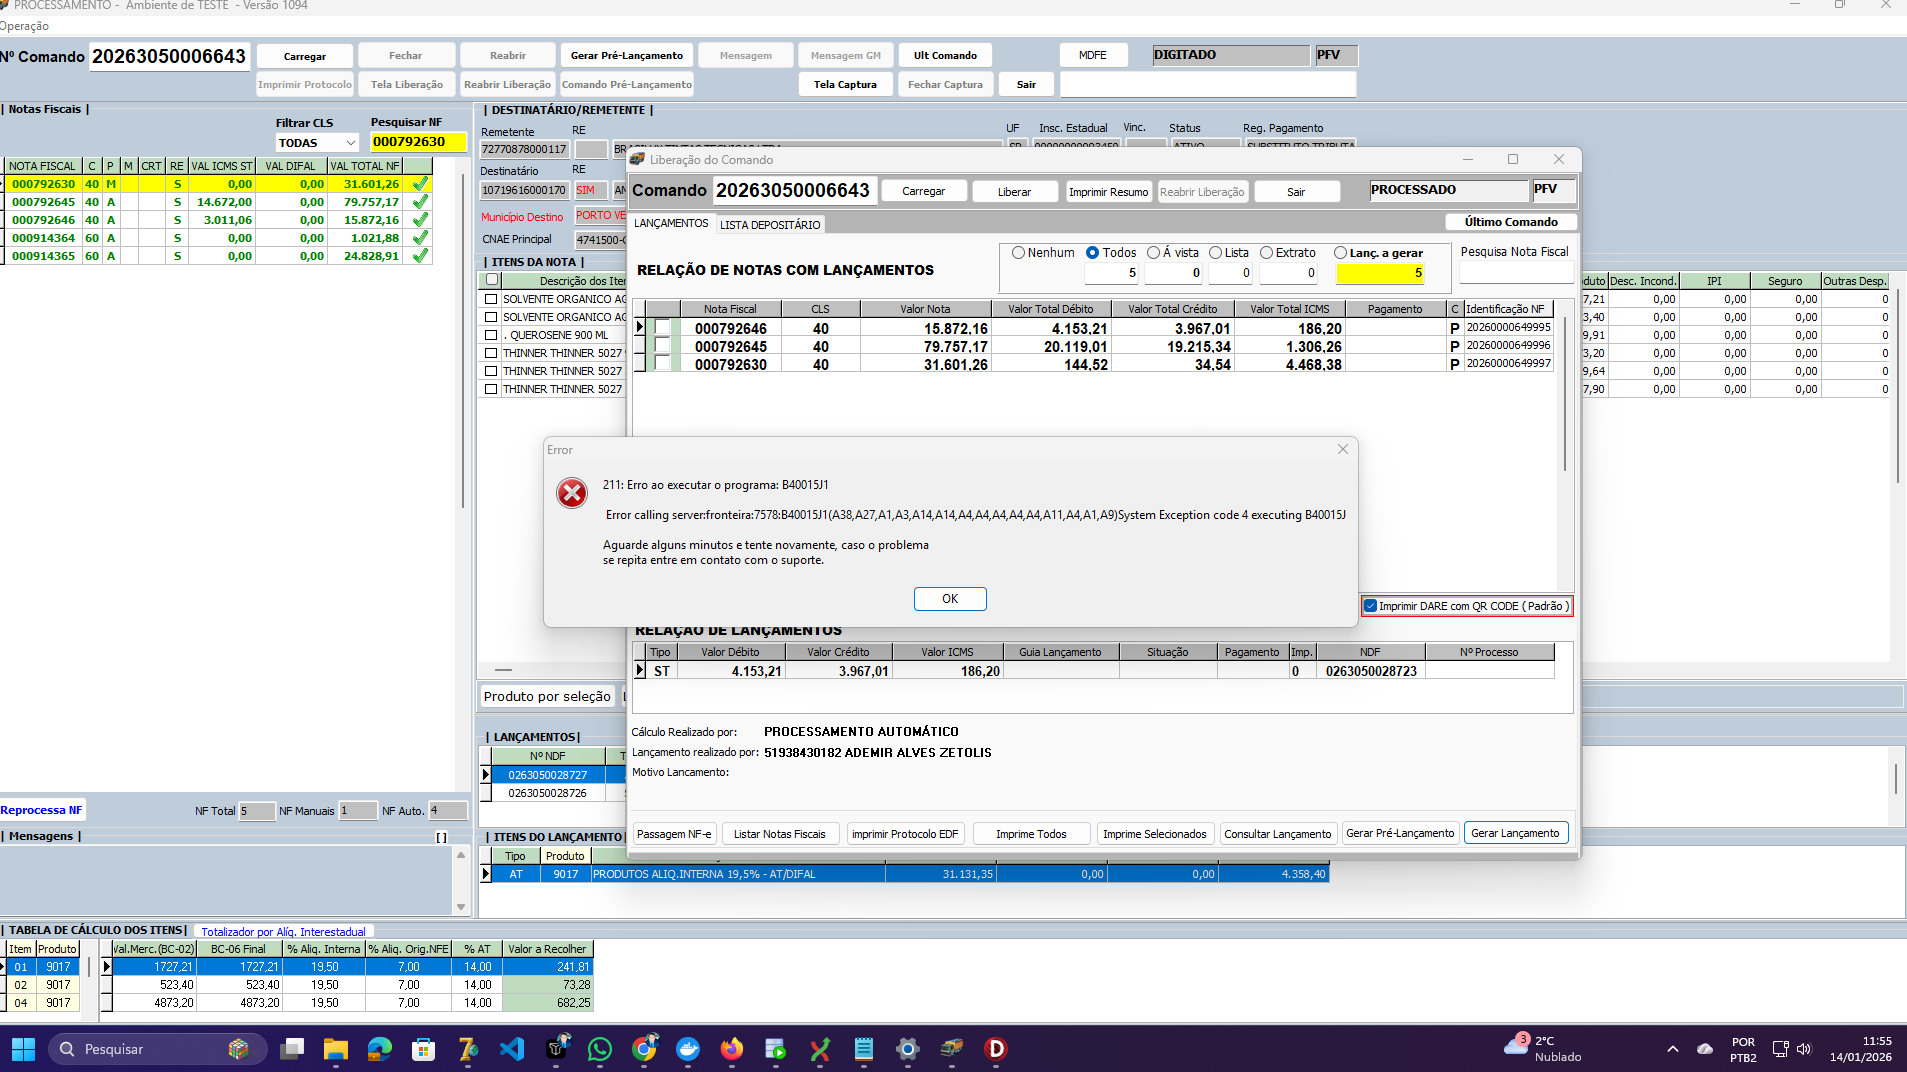Click the yellow Pesquisar NF input field
The height and width of the screenshot is (1072, 1907).
417,142
